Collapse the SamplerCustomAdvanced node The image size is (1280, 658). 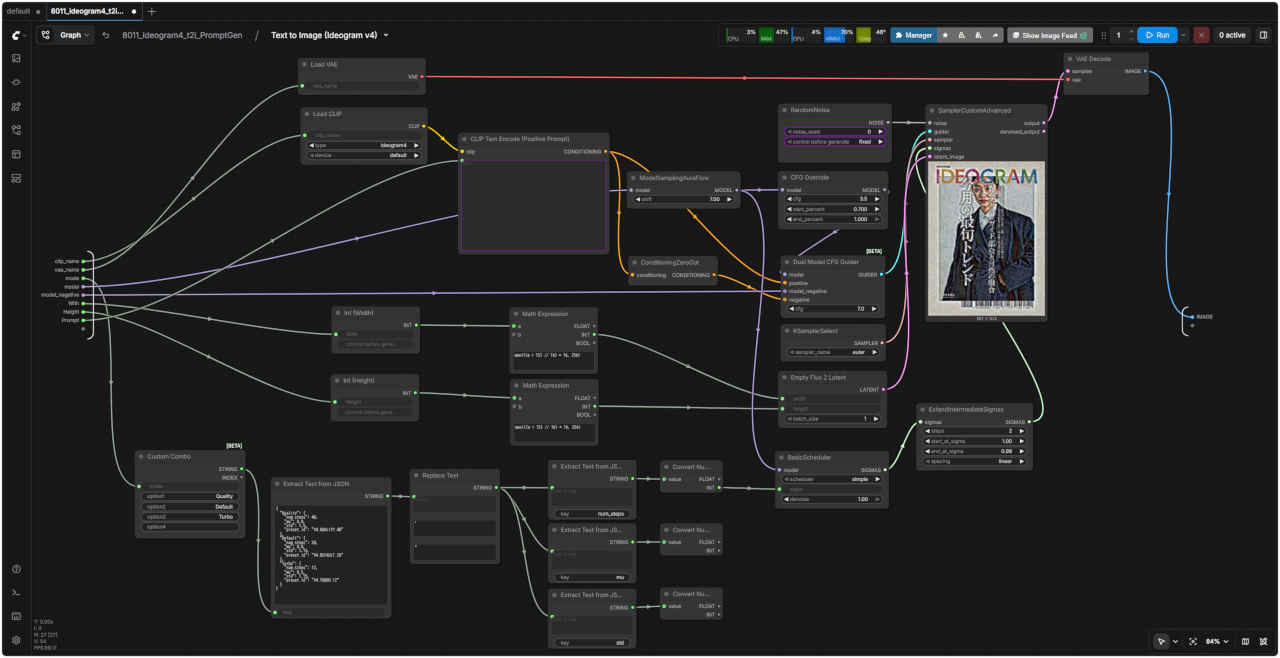pyautogui.click(x=932, y=110)
